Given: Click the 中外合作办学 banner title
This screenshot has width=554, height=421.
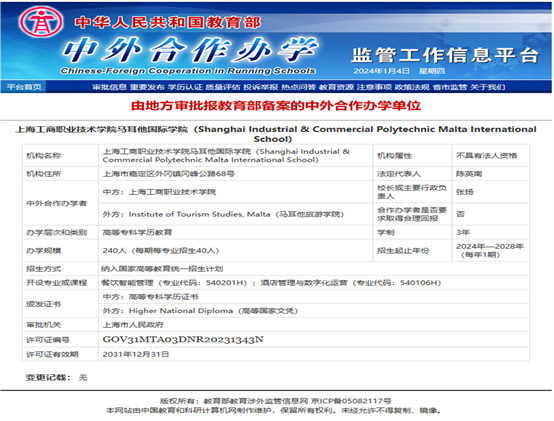Looking at the screenshot, I should (x=190, y=50).
